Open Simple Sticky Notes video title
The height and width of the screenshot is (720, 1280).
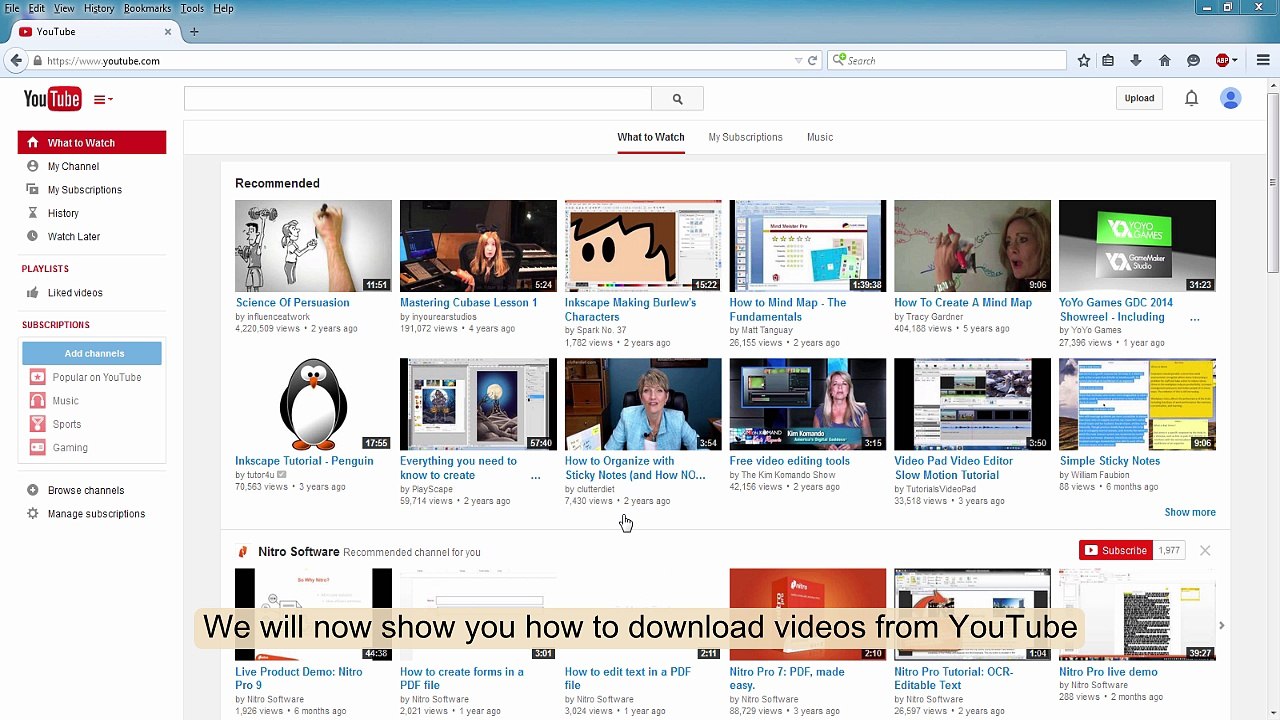click(x=1109, y=461)
